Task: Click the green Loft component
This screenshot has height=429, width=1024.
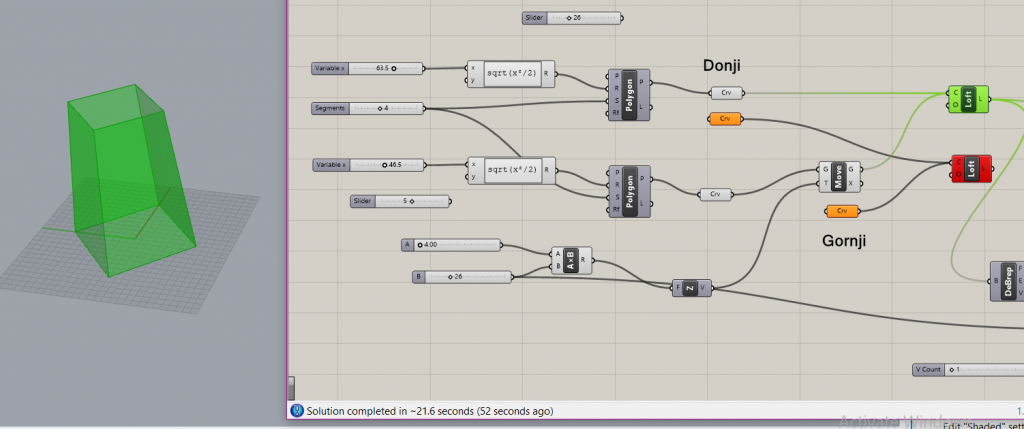Action: 970,100
